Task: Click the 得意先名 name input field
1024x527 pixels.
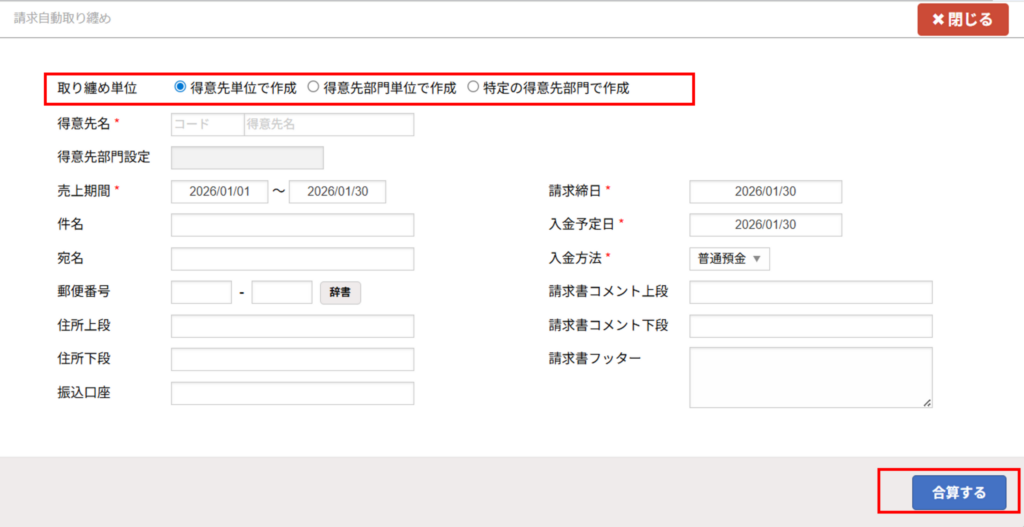Action: 328,124
